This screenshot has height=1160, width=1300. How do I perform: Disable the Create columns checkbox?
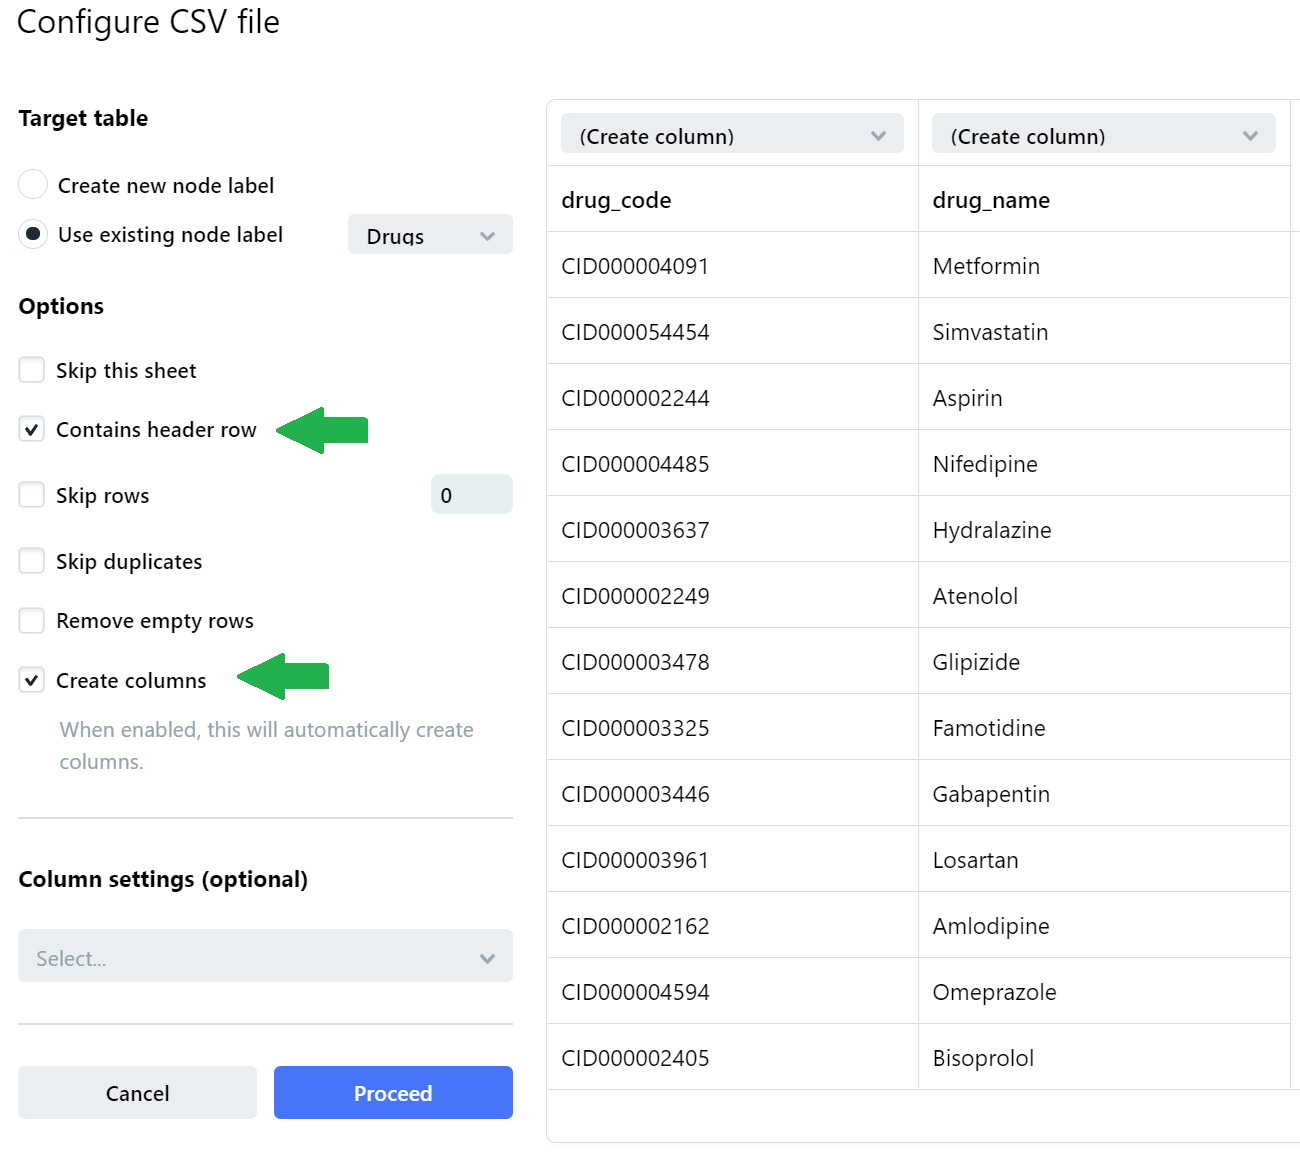(x=32, y=681)
